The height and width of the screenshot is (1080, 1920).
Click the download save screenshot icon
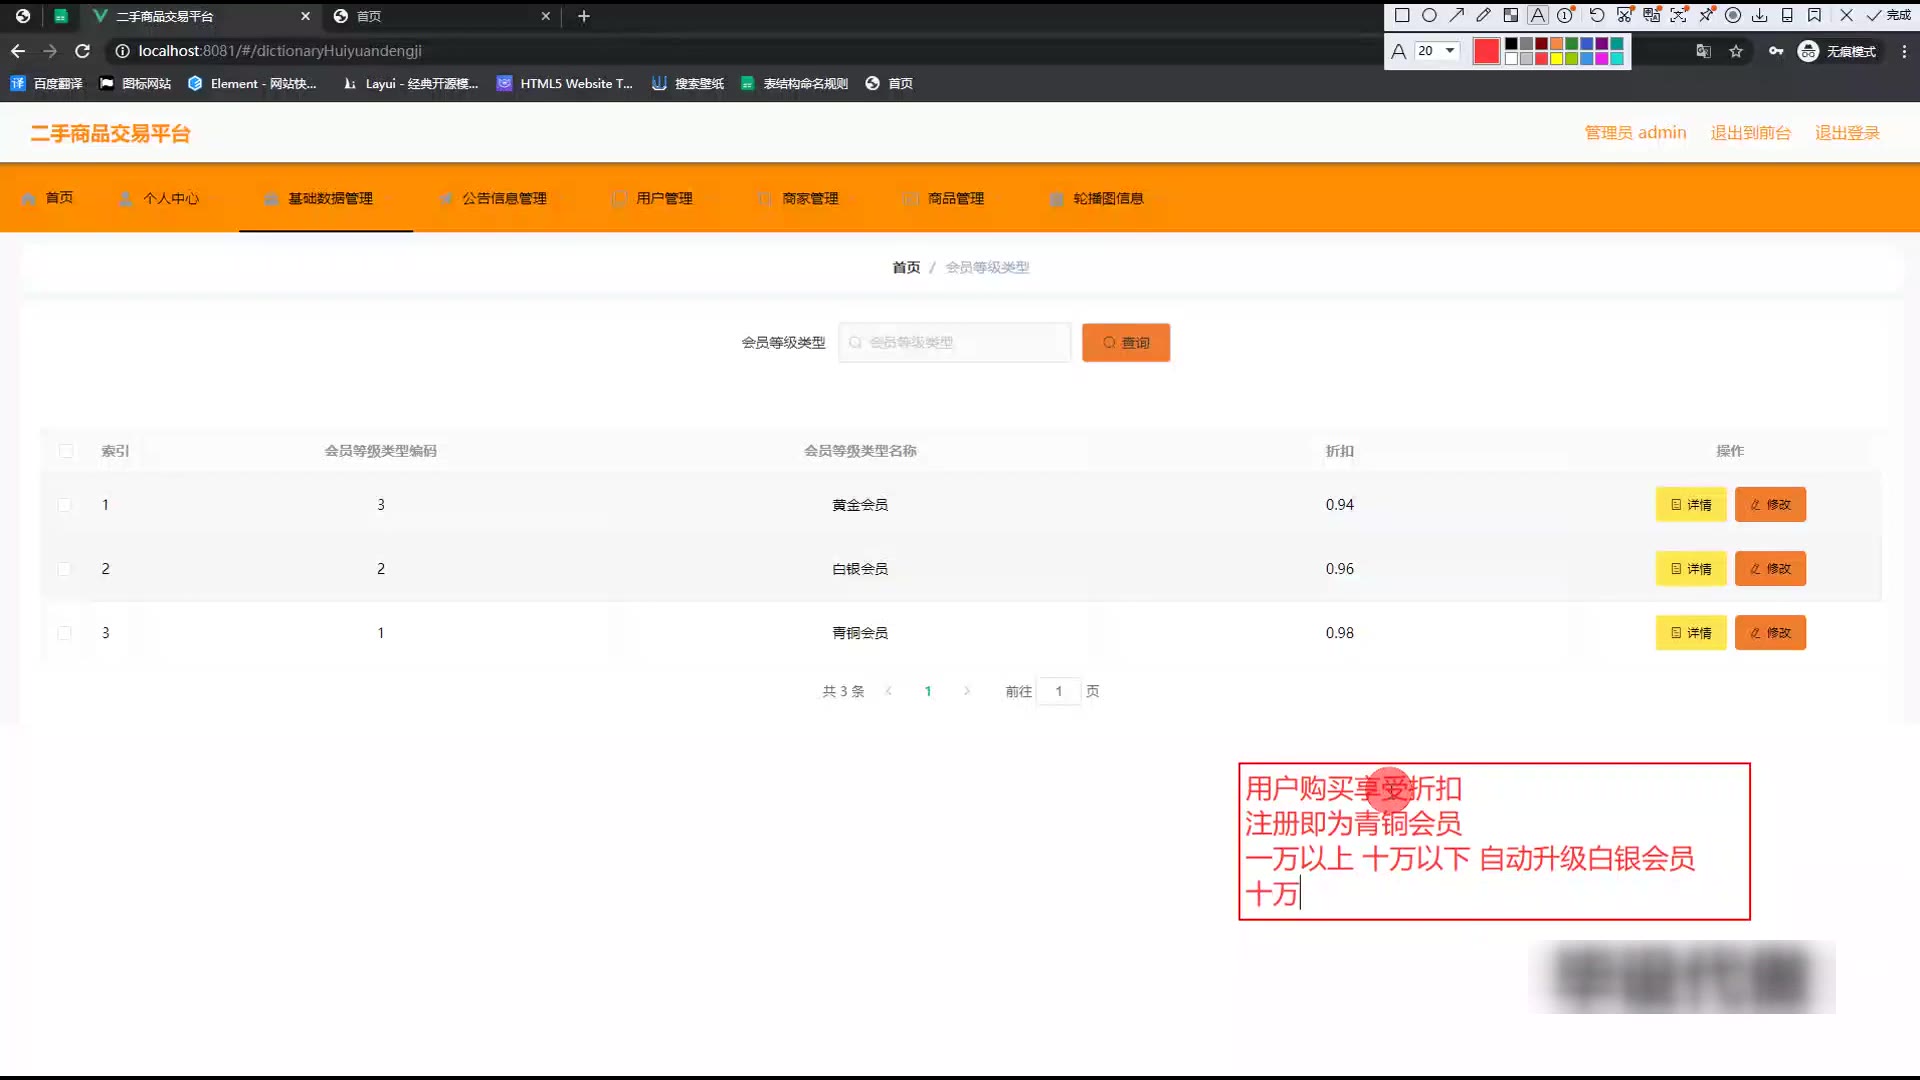(1760, 15)
